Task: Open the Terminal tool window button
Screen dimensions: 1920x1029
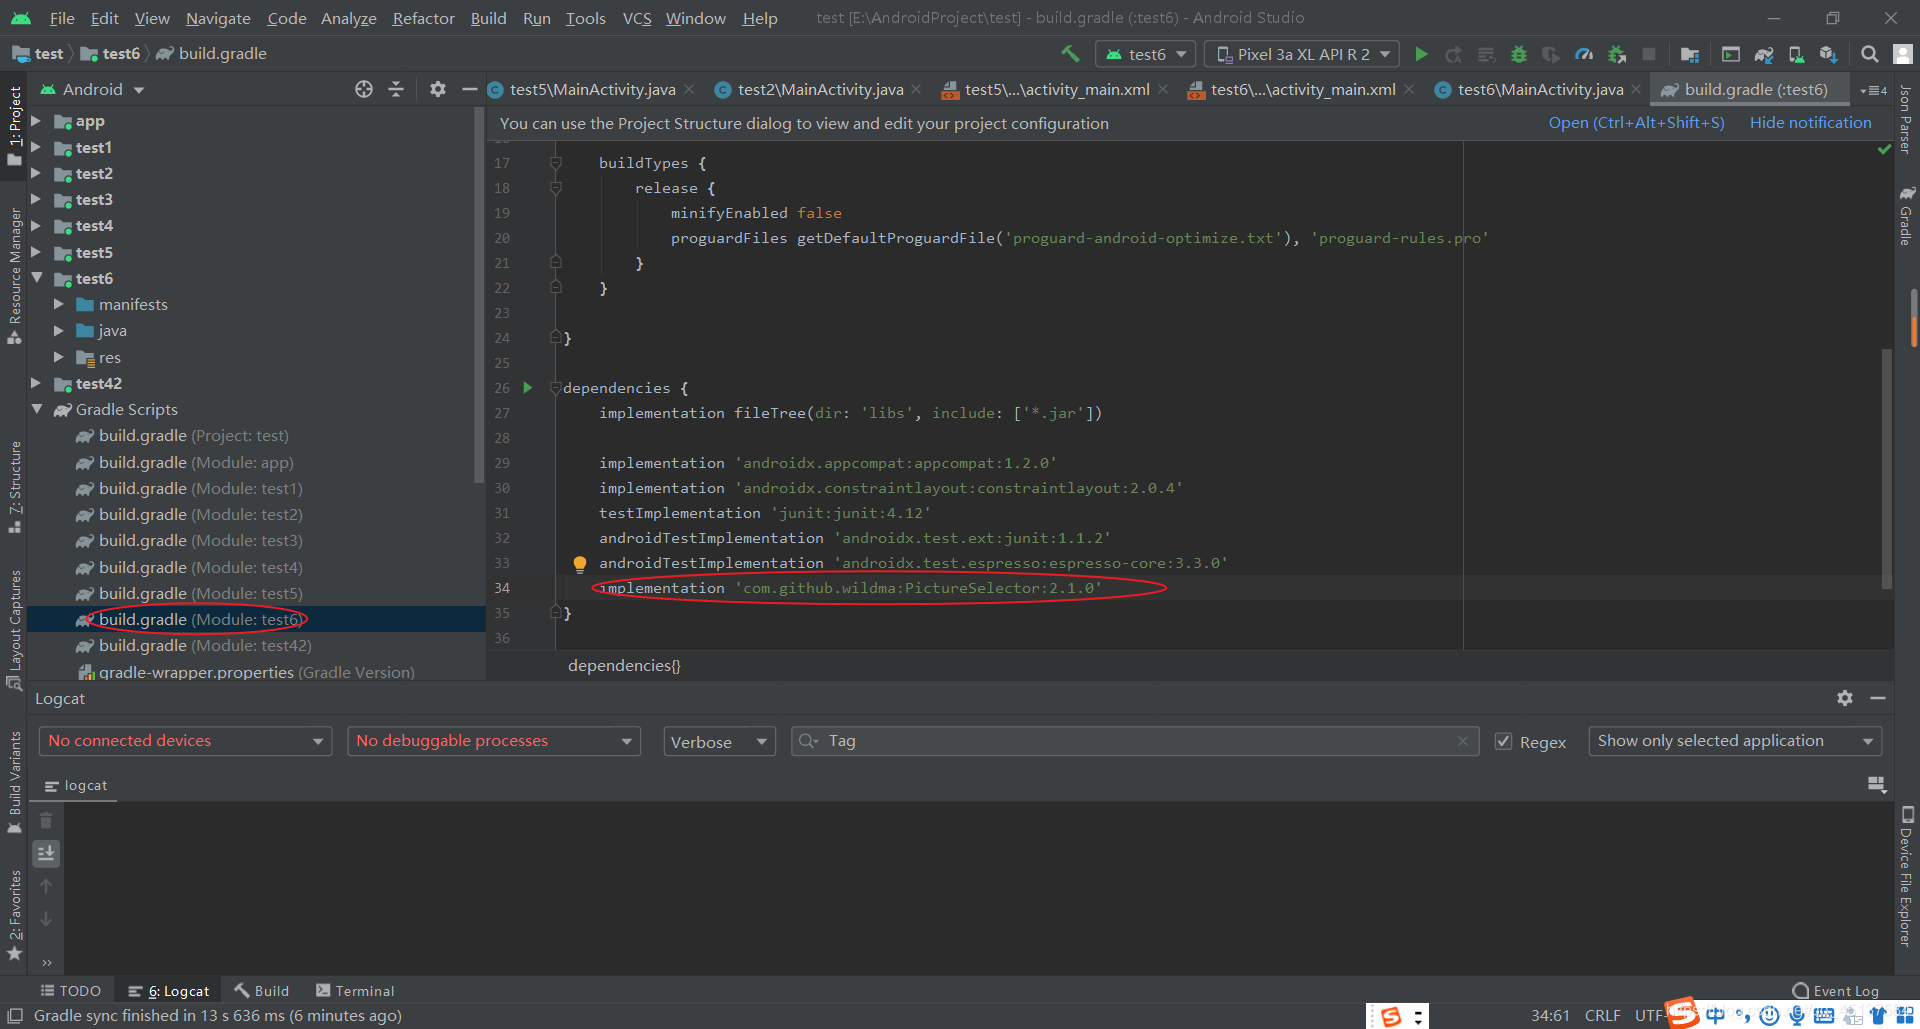Action: (355, 991)
